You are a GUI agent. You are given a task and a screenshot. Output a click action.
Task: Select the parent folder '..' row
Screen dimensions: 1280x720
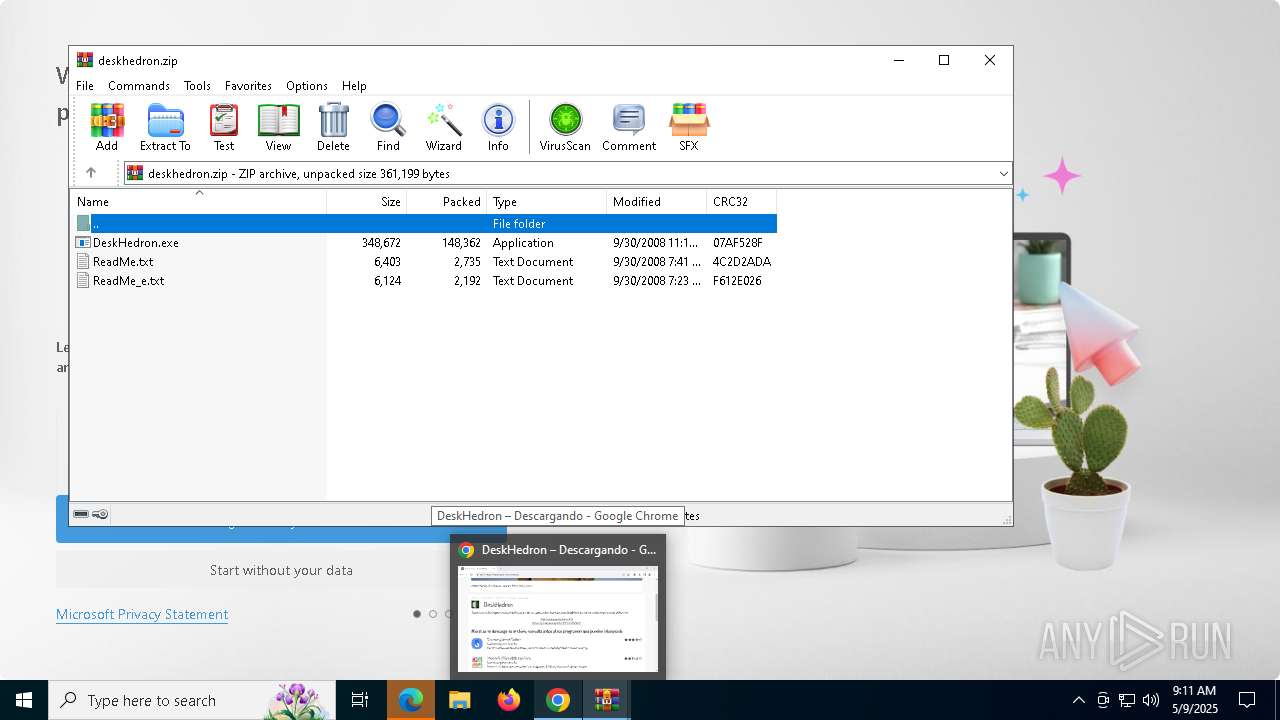tap(425, 224)
